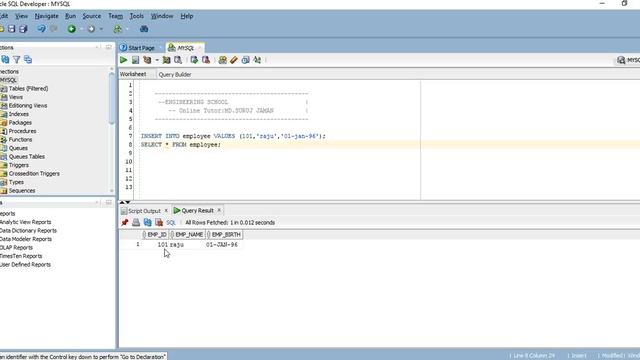Click the Clear eraser icon in worksheet toolbar
This screenshot has width=640, height=360.
(x=234, y=60)
